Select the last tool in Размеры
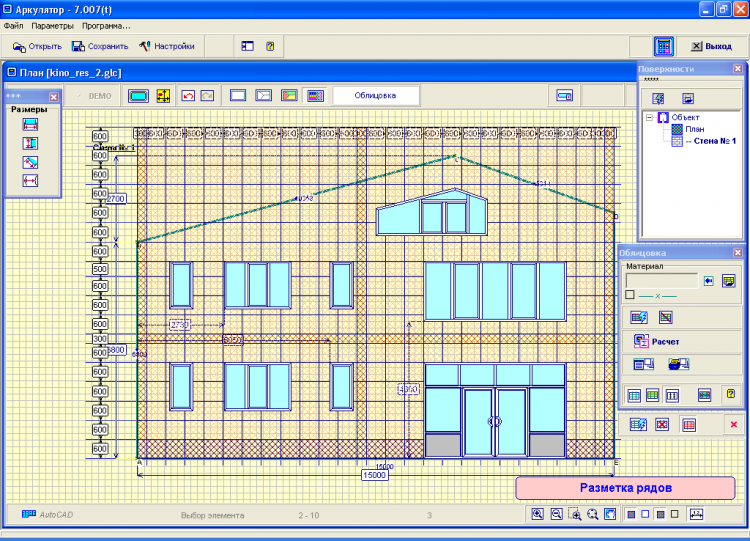 [30, 181]
